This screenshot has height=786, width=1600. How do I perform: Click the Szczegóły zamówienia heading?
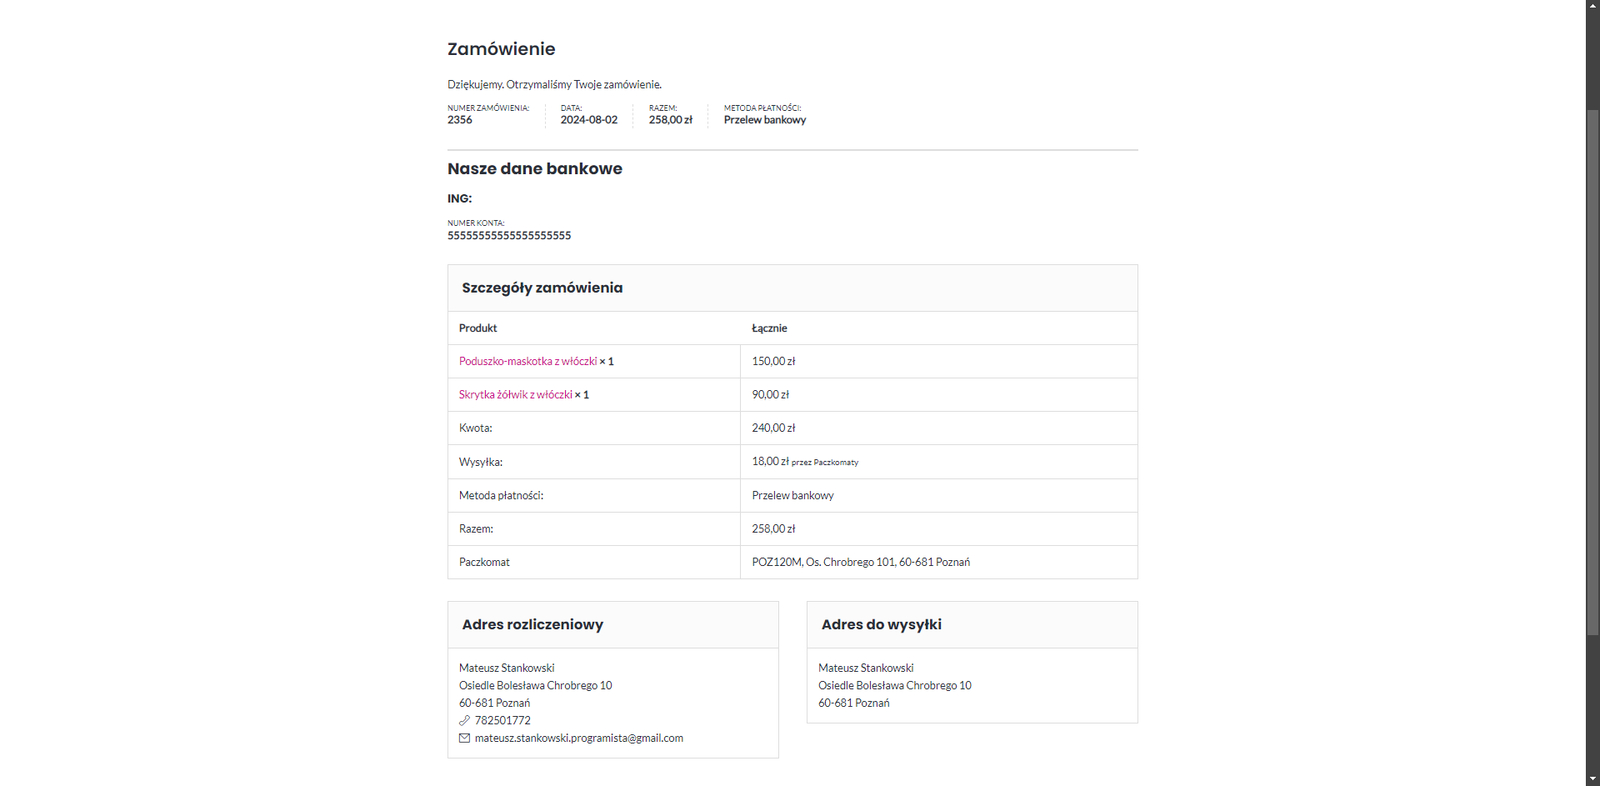point(542,288)
